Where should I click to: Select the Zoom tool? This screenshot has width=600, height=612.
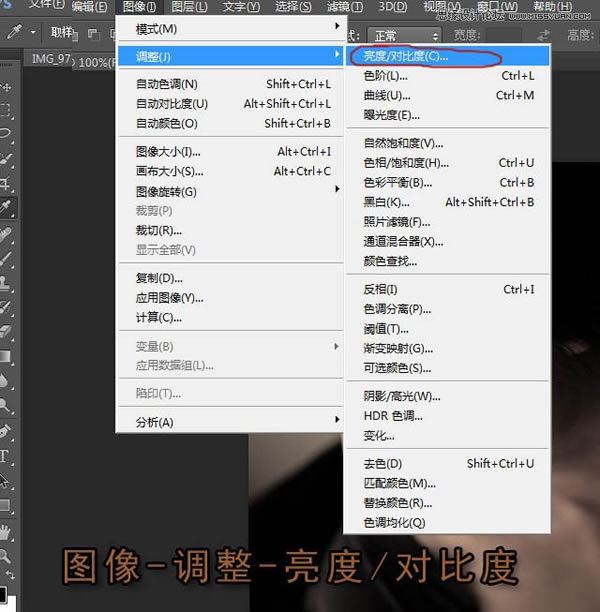tap(5, 554)
